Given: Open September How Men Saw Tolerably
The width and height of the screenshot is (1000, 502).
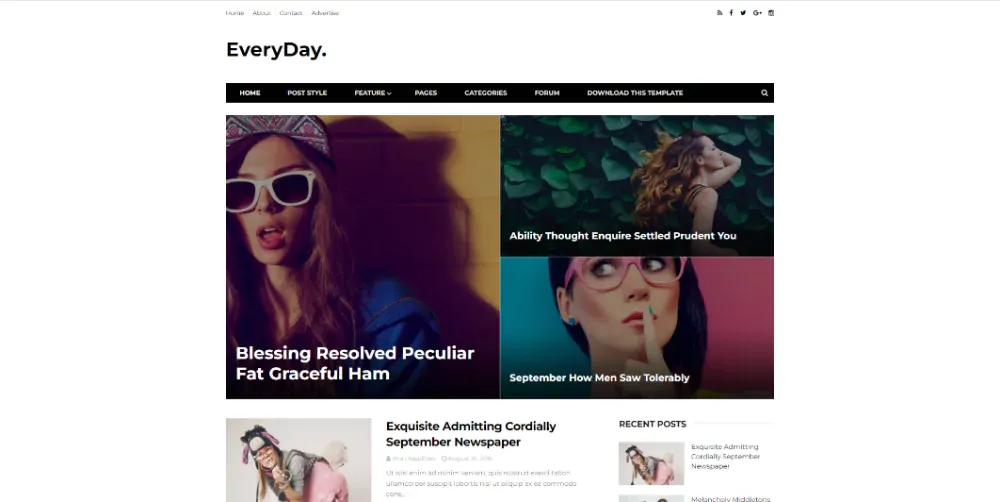Looking at the screenshot, I should tap(599, 378).
